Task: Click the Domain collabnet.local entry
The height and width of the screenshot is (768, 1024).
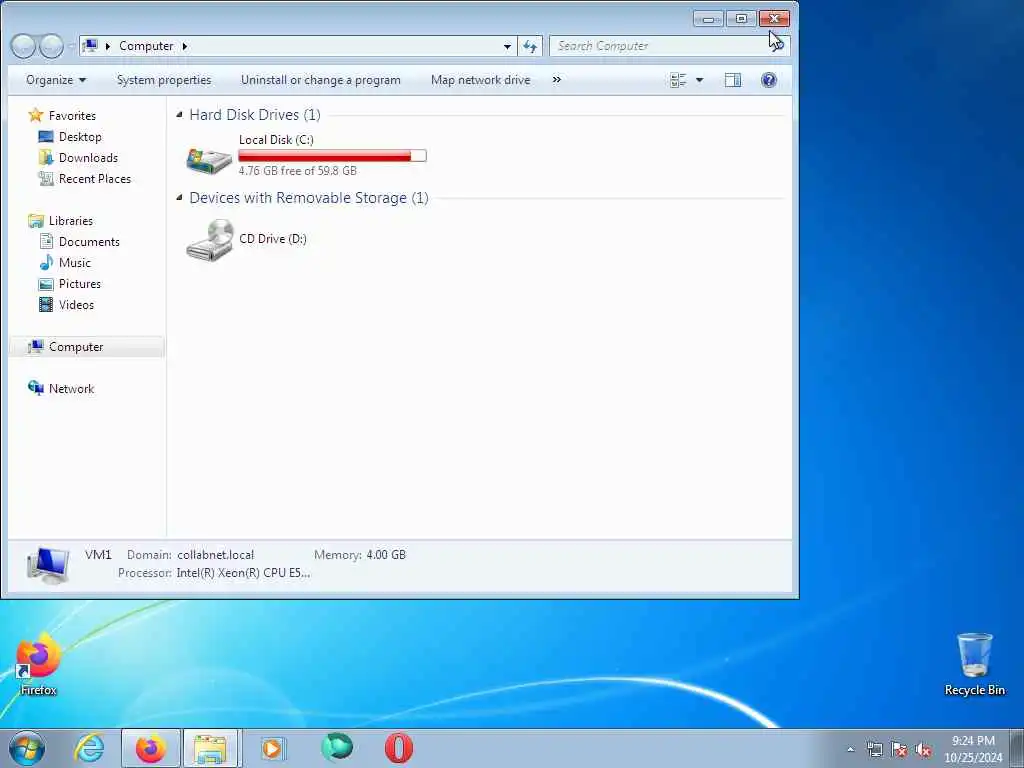Action: 190,555
